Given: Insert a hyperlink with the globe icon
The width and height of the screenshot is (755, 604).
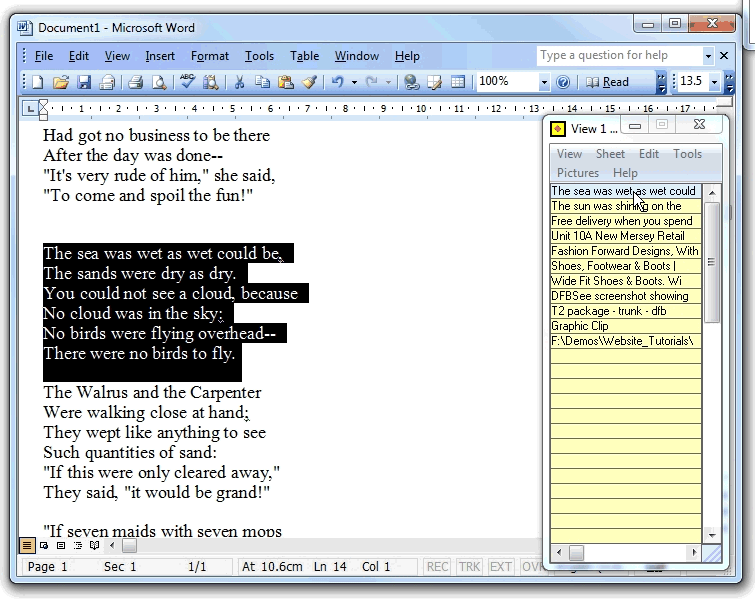Looking at the screenshot, I should click(411, 82).
